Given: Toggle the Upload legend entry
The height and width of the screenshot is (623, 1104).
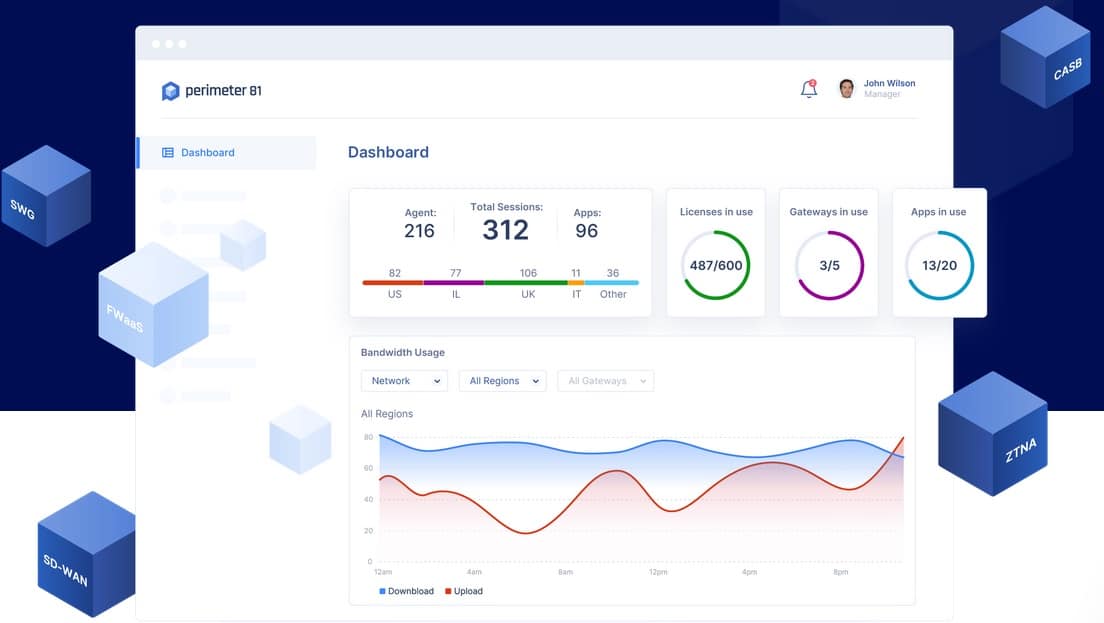Looking at the screenshot, I should pos(464,591).
